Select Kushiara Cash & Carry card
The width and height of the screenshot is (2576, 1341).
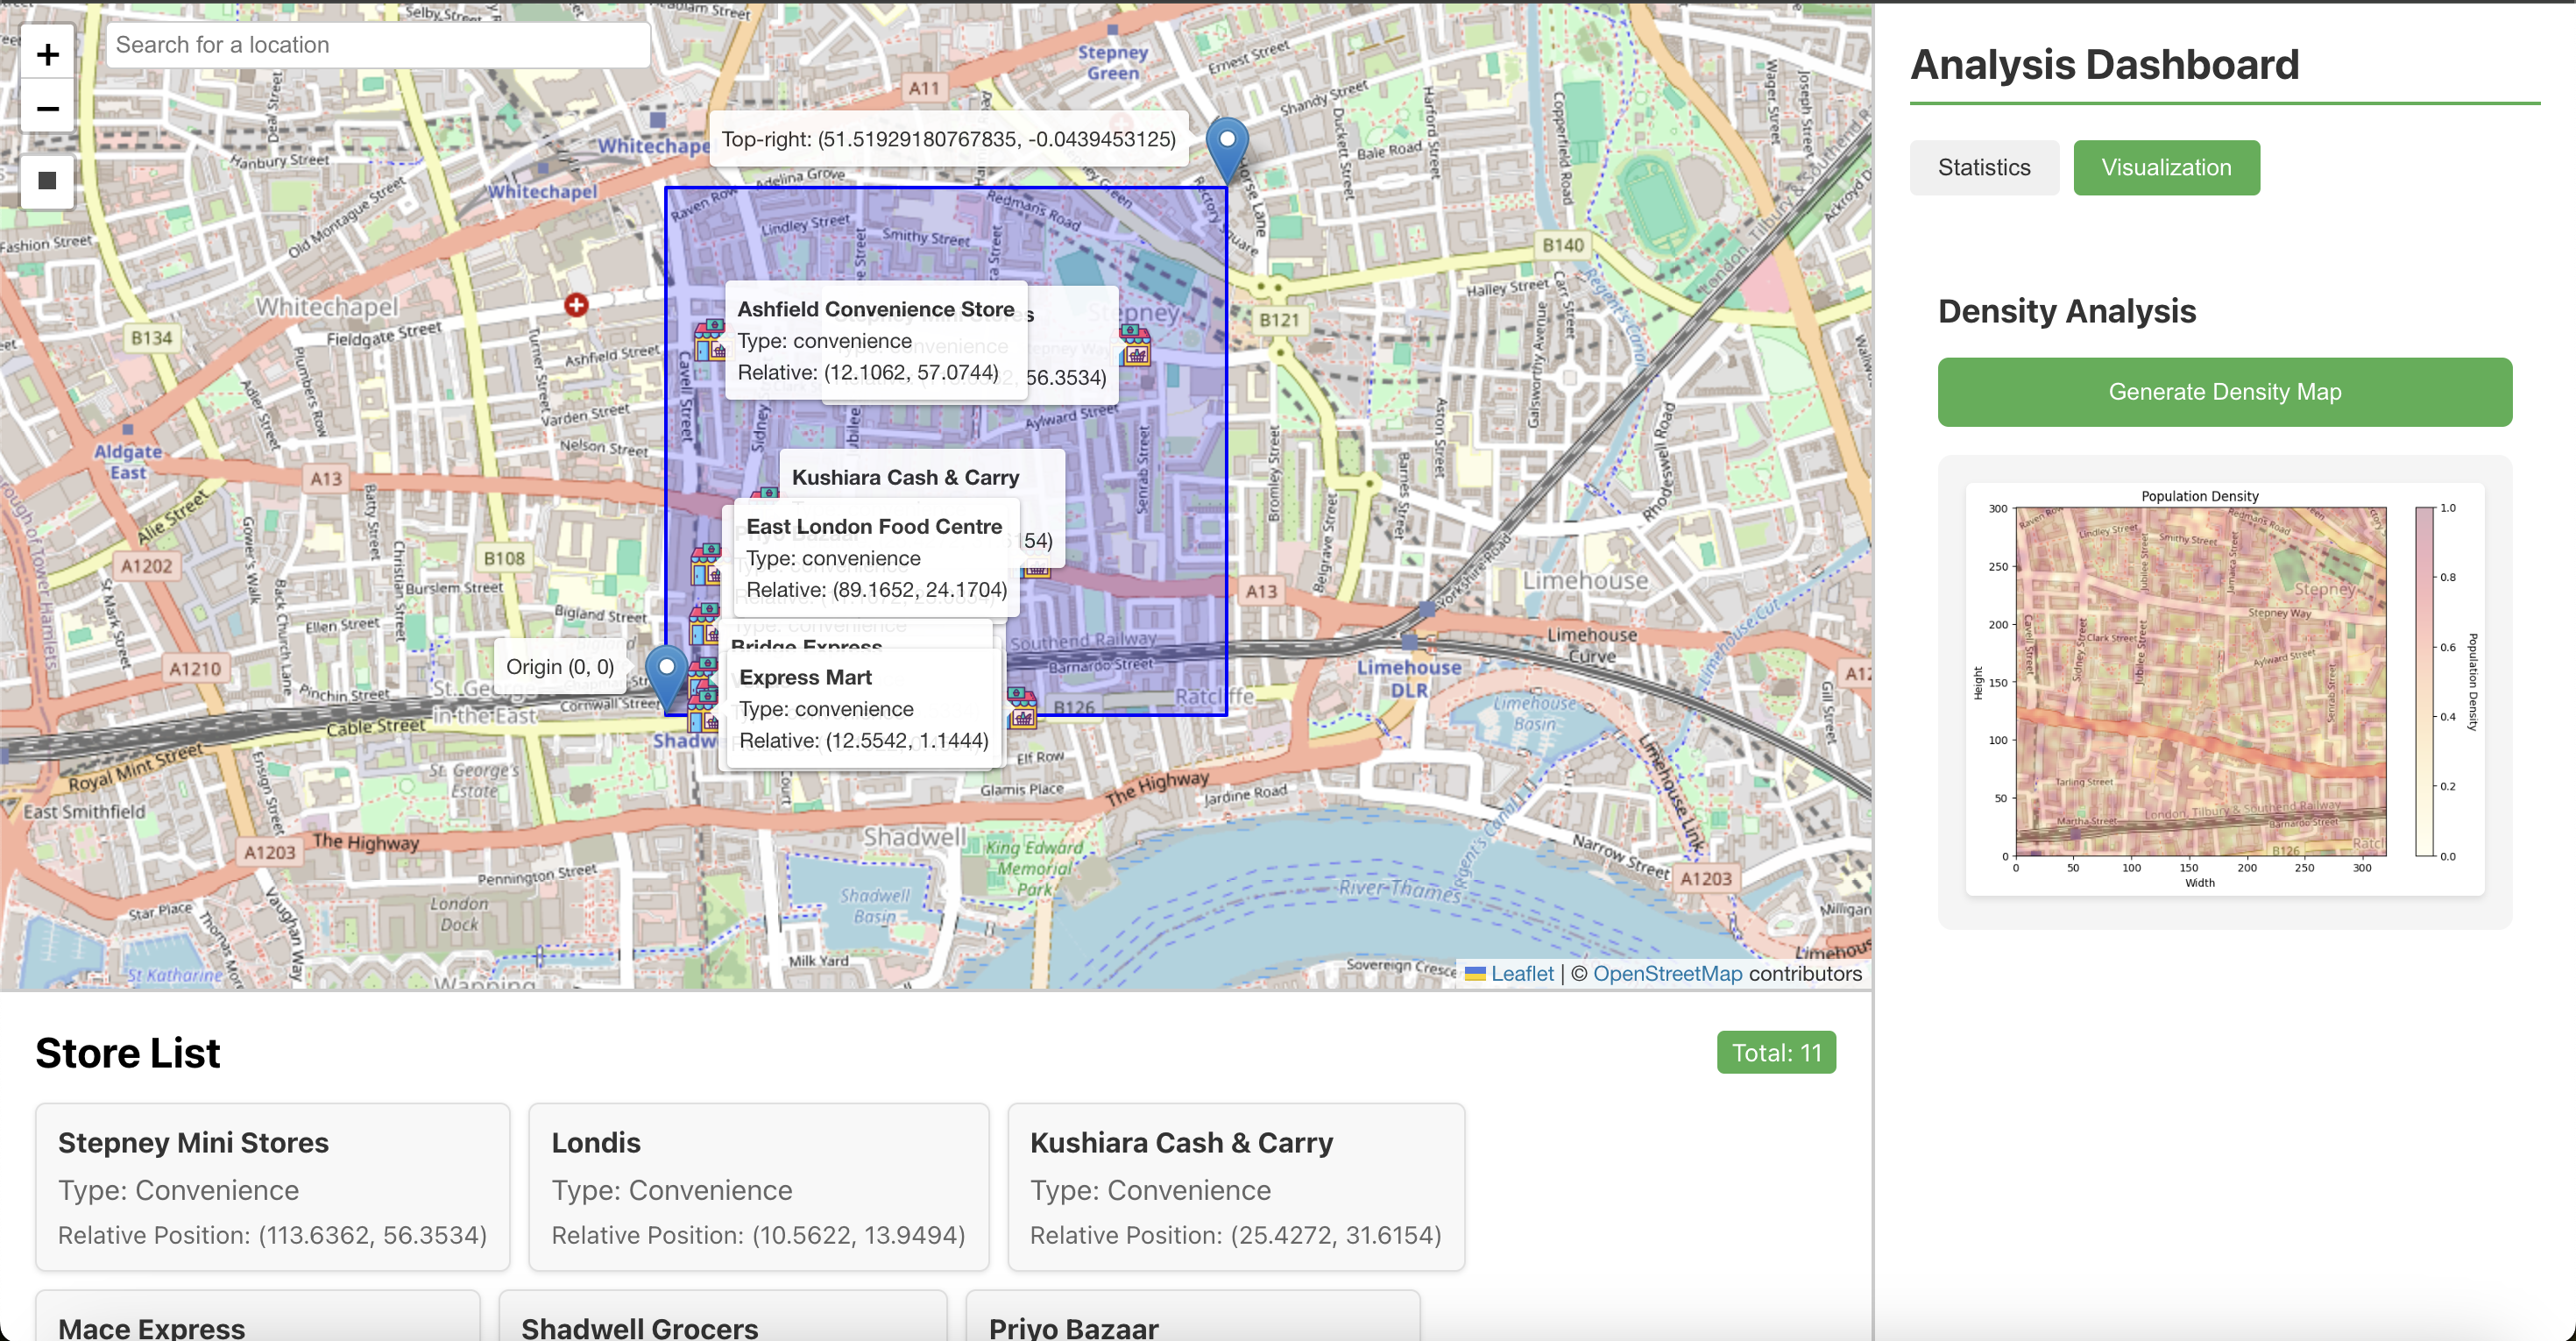pos(1235,1187)
